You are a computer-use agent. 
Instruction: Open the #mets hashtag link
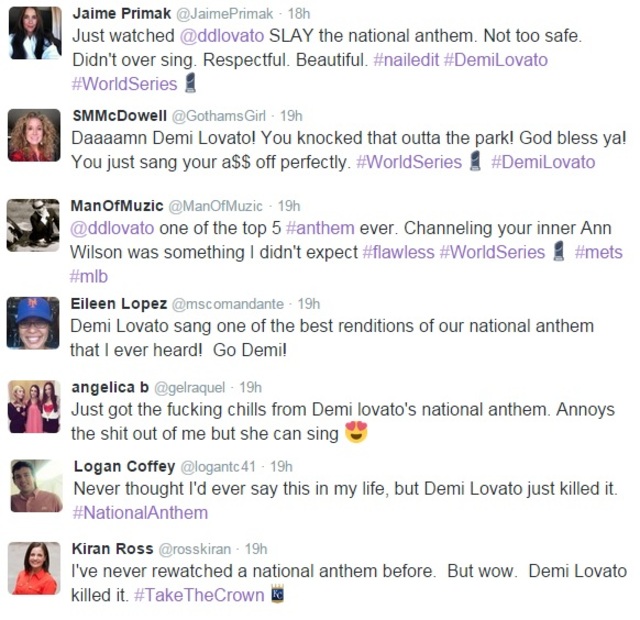click(x=599, y=252)
